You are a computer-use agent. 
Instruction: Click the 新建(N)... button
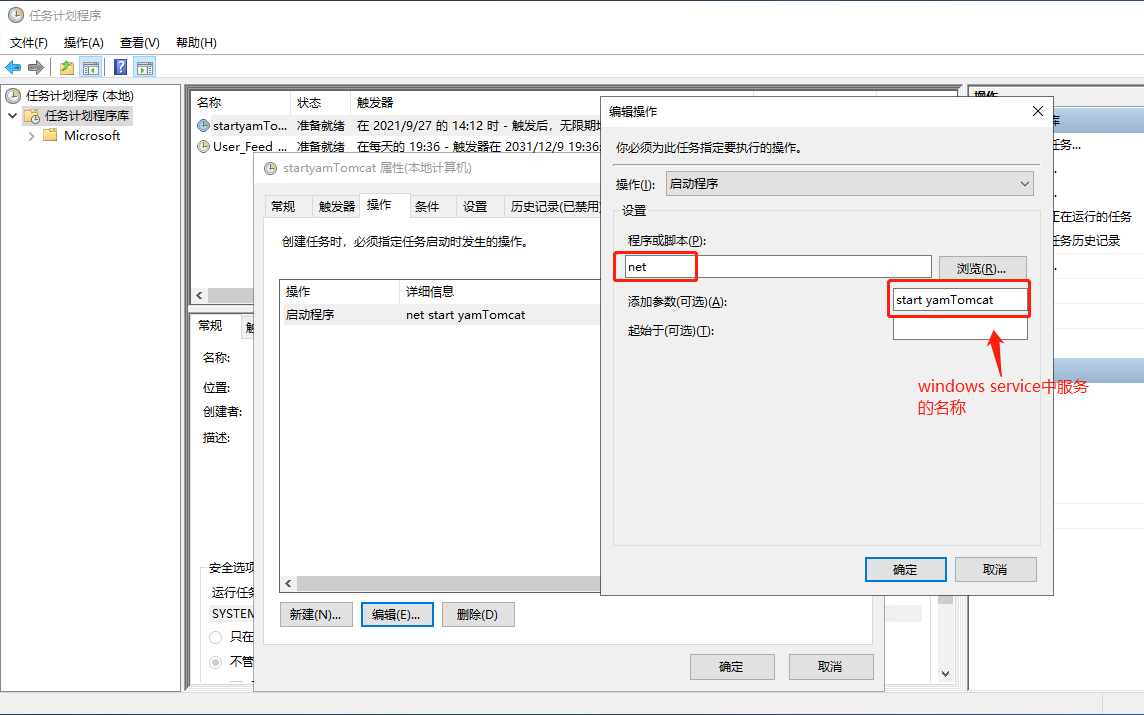click(x=316, y=614)
